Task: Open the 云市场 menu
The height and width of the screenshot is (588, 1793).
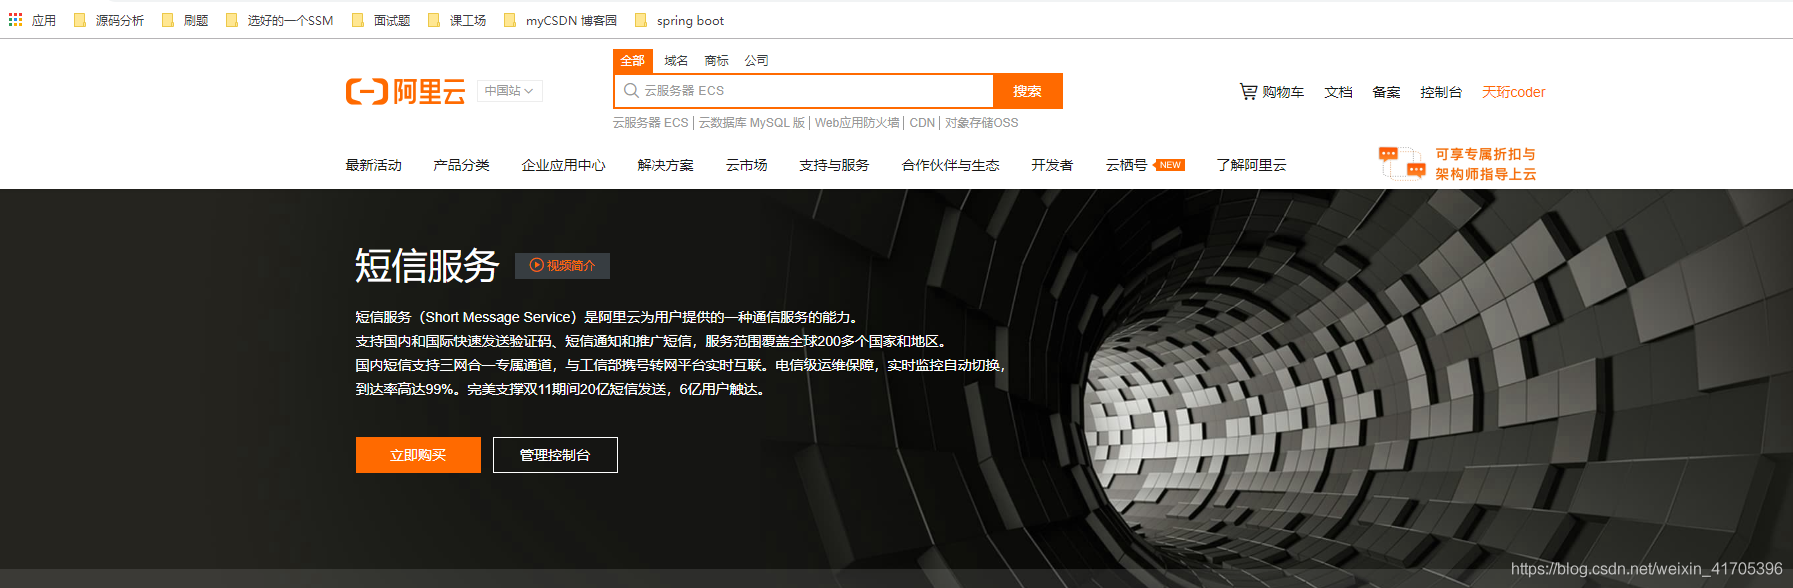Action: click(746, 165)
